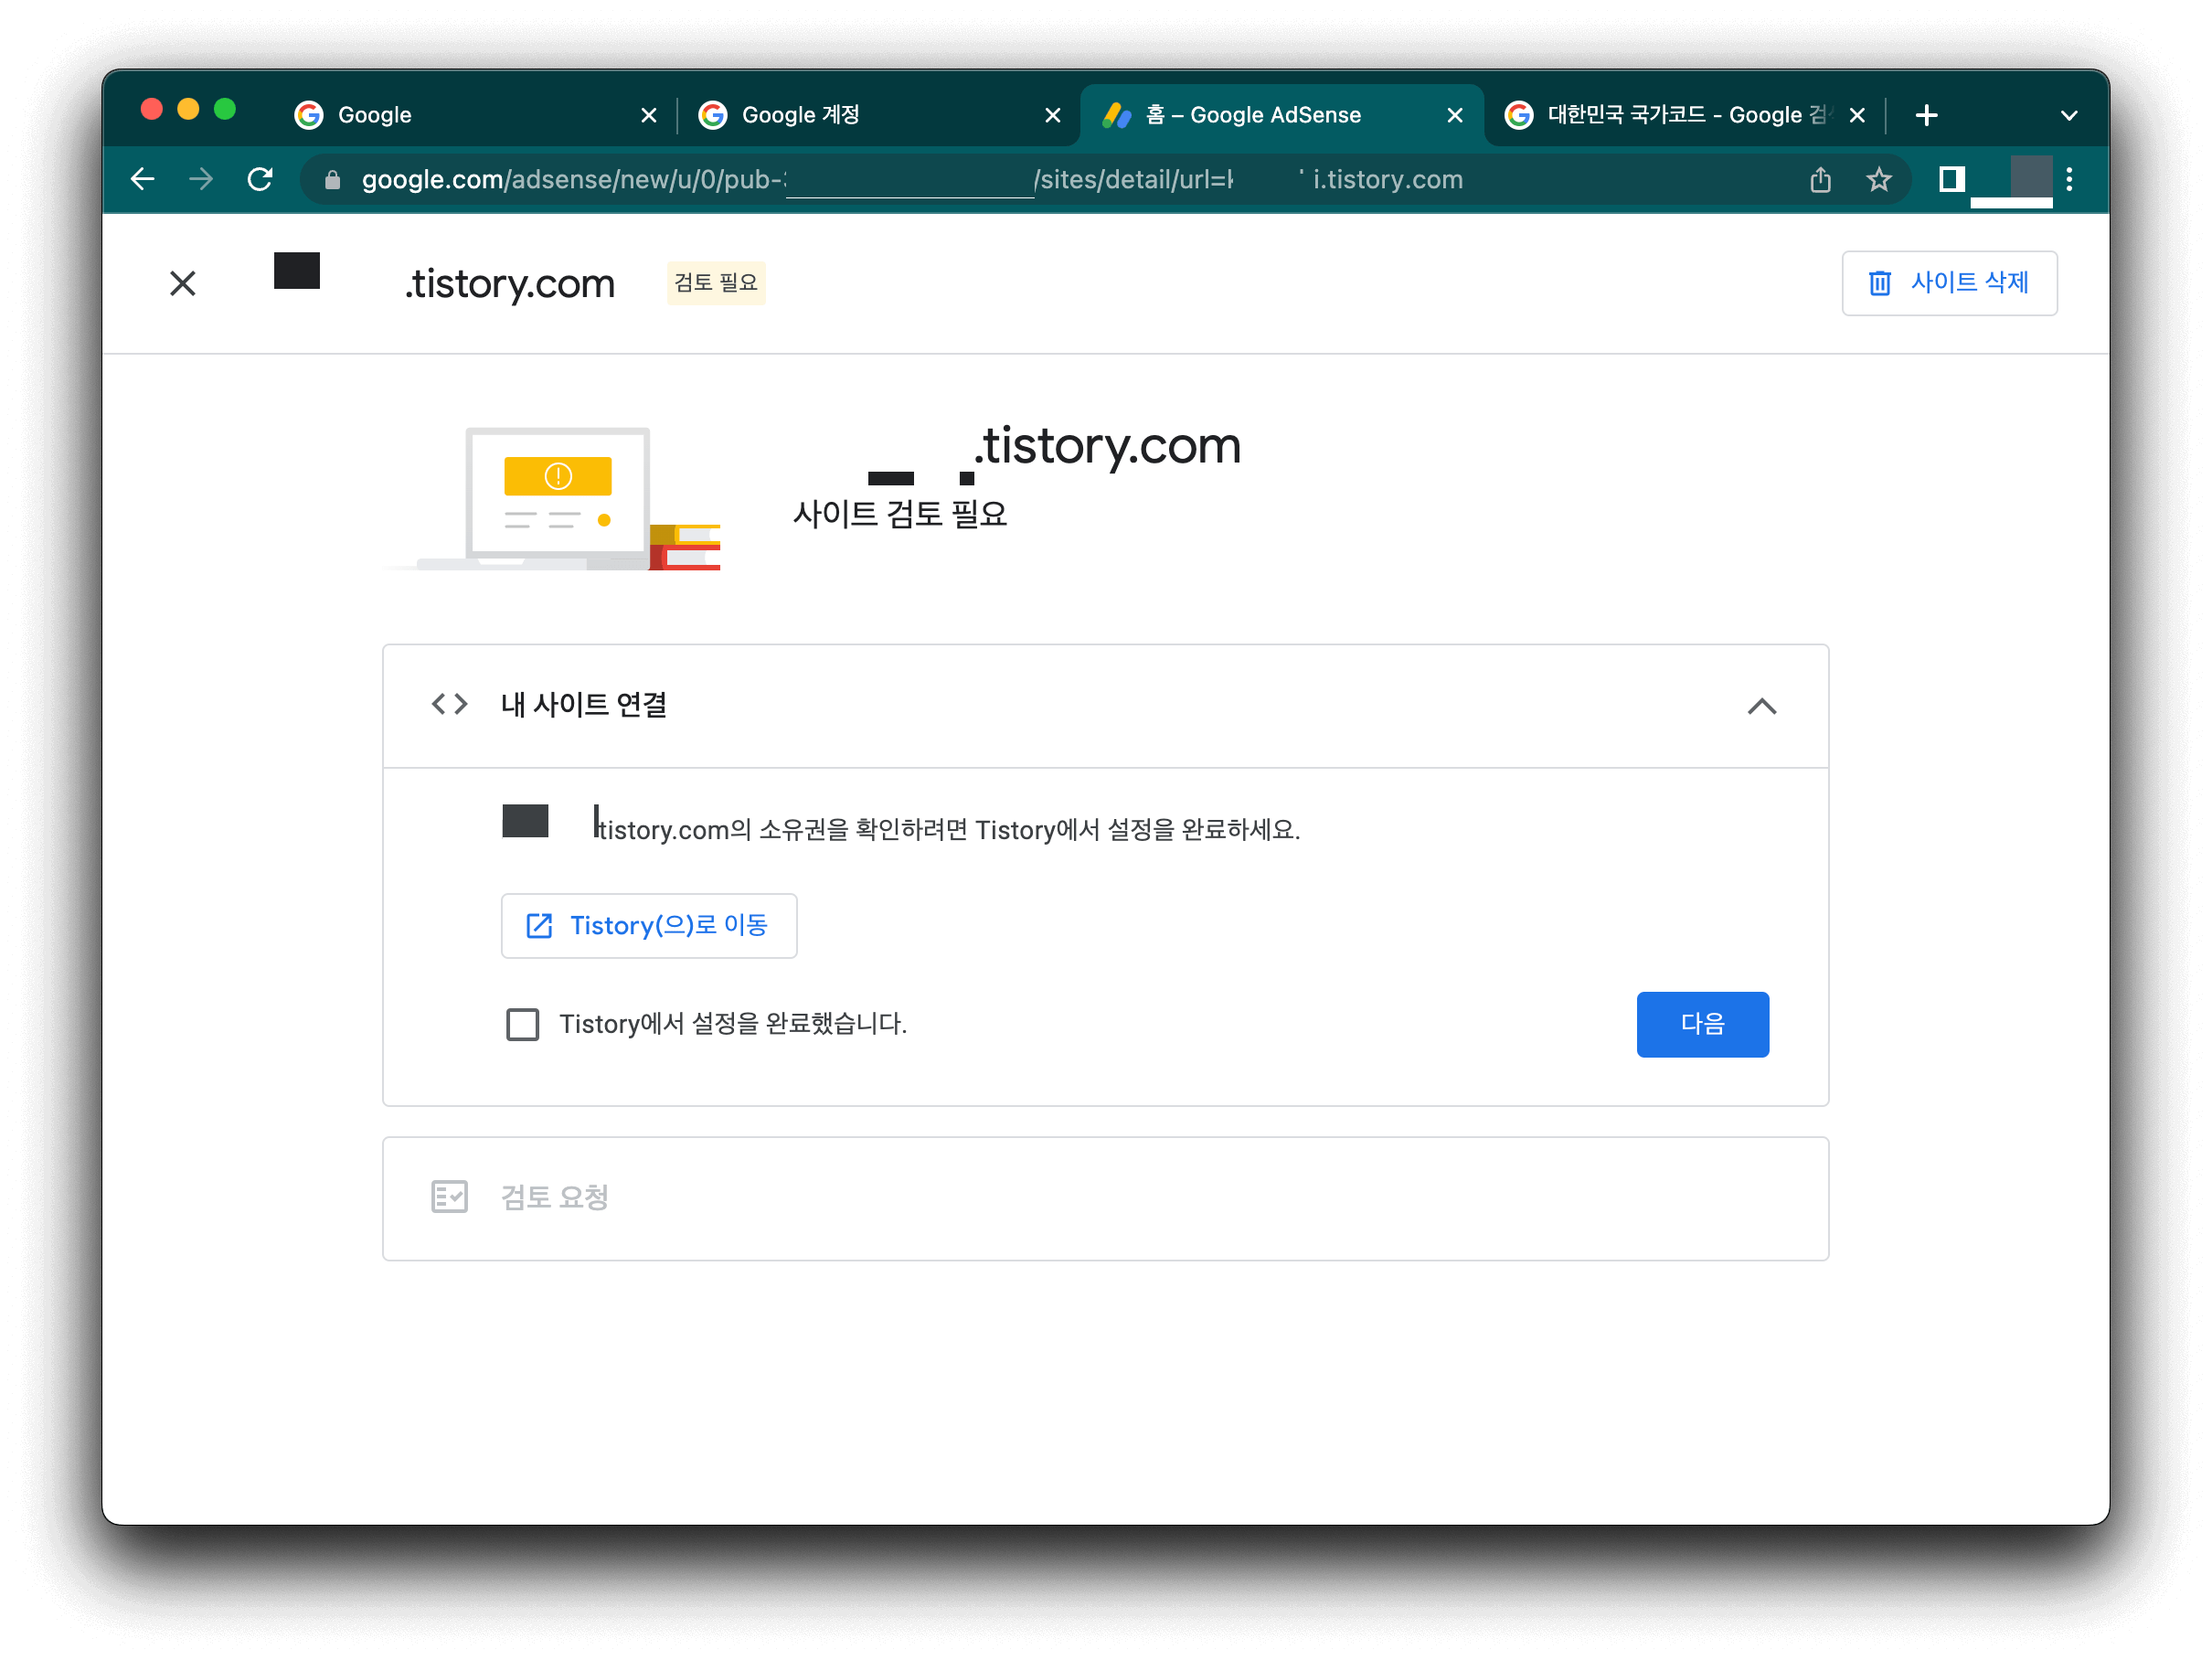Click the 사이트 삭제 button
The image size is (2212, 1660).
(1948, 283)
